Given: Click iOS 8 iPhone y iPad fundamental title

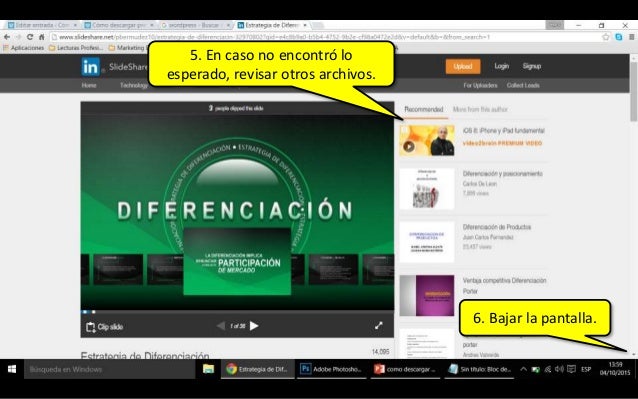Looking at the screenshot, I should click(503, 131).
